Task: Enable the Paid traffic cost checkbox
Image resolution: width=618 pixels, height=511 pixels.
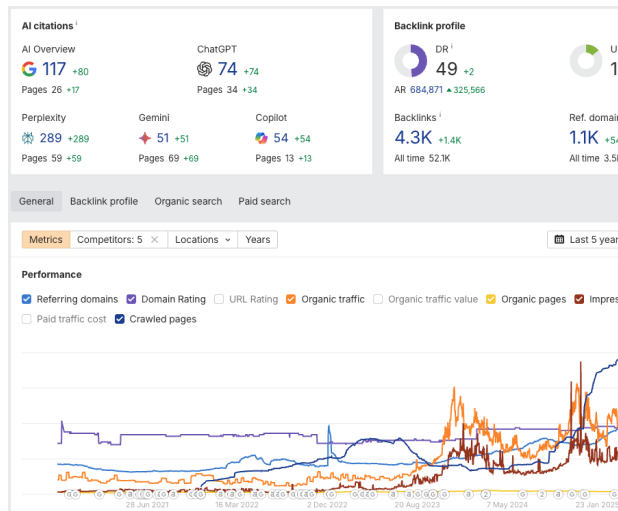Action: coord(26,319)
